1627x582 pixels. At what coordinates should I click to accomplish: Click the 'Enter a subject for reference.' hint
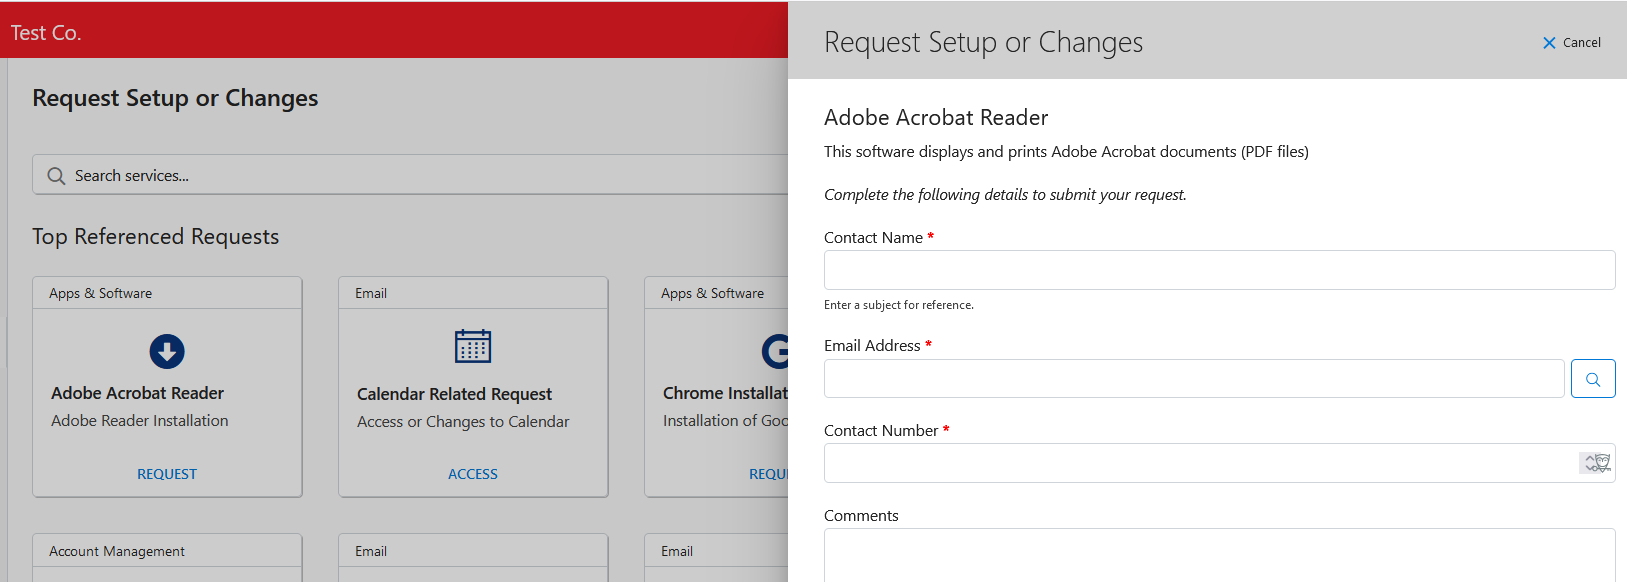click(899, 305)
